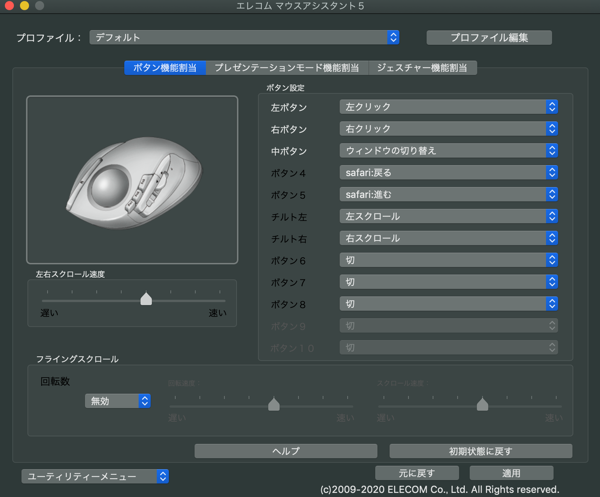Open the プロファイル dropdown showing デフォルト

[244, 37]
